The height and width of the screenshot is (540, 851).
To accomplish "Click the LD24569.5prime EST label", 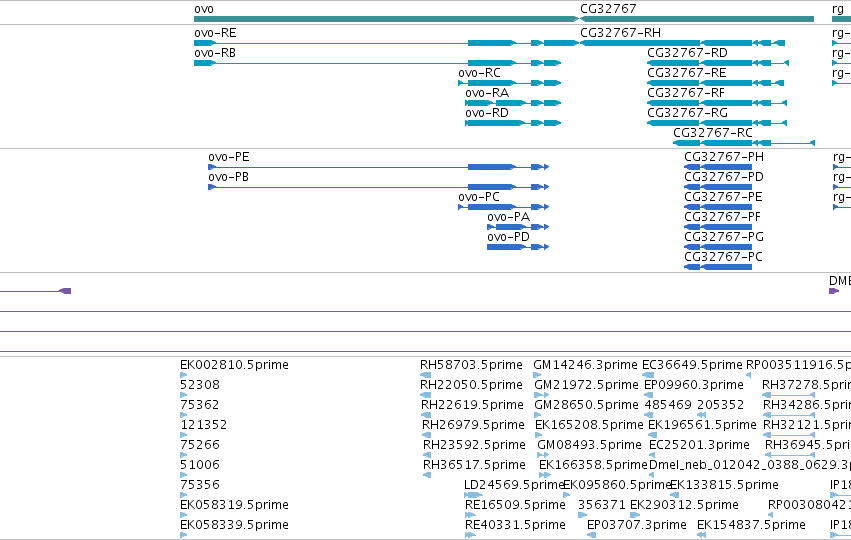I will (x=513, y=485).
